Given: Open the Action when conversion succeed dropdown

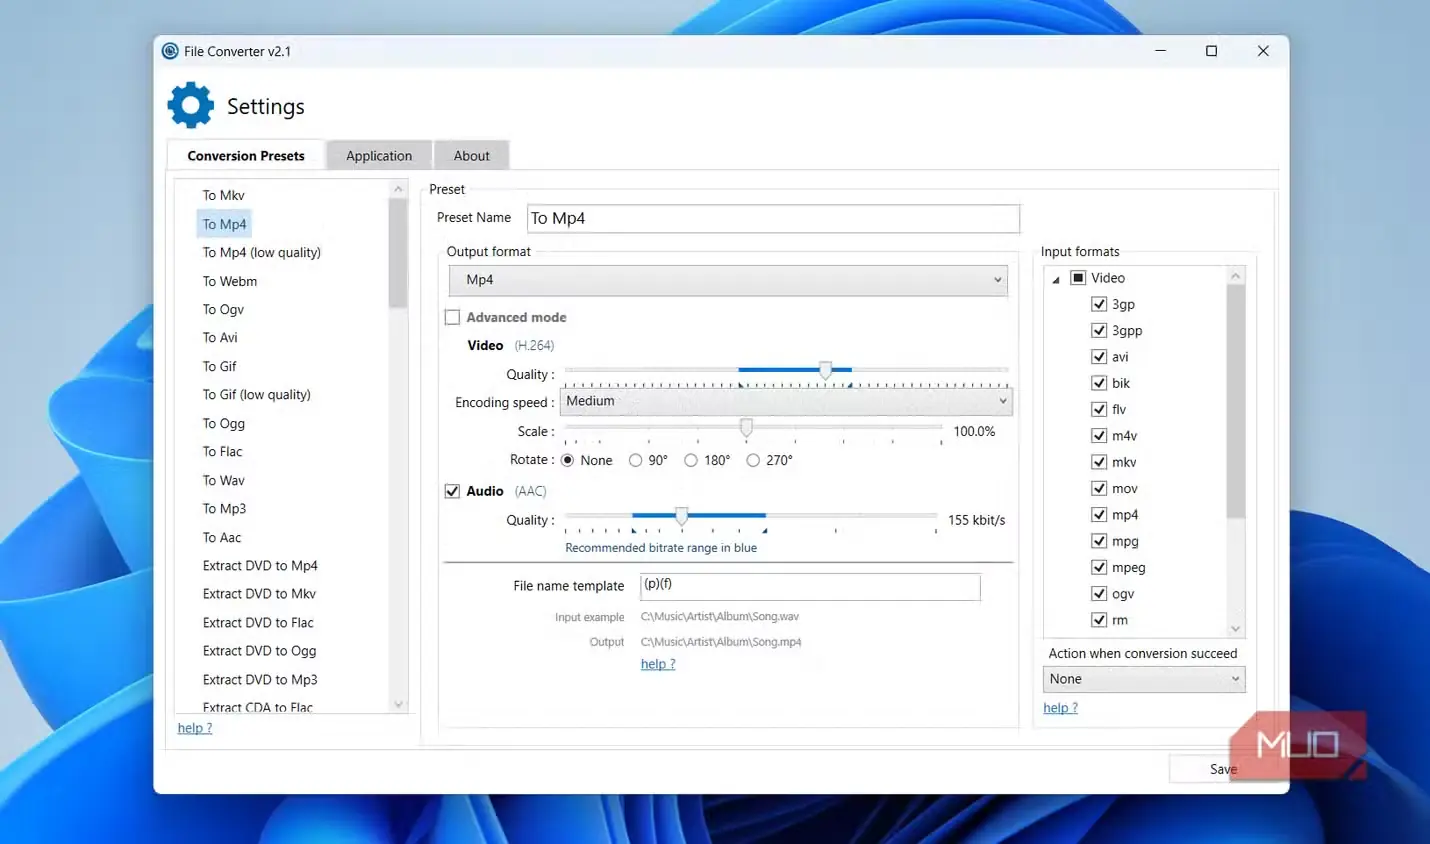Looking at the screenshot, I should click(x=1144, y=679).
